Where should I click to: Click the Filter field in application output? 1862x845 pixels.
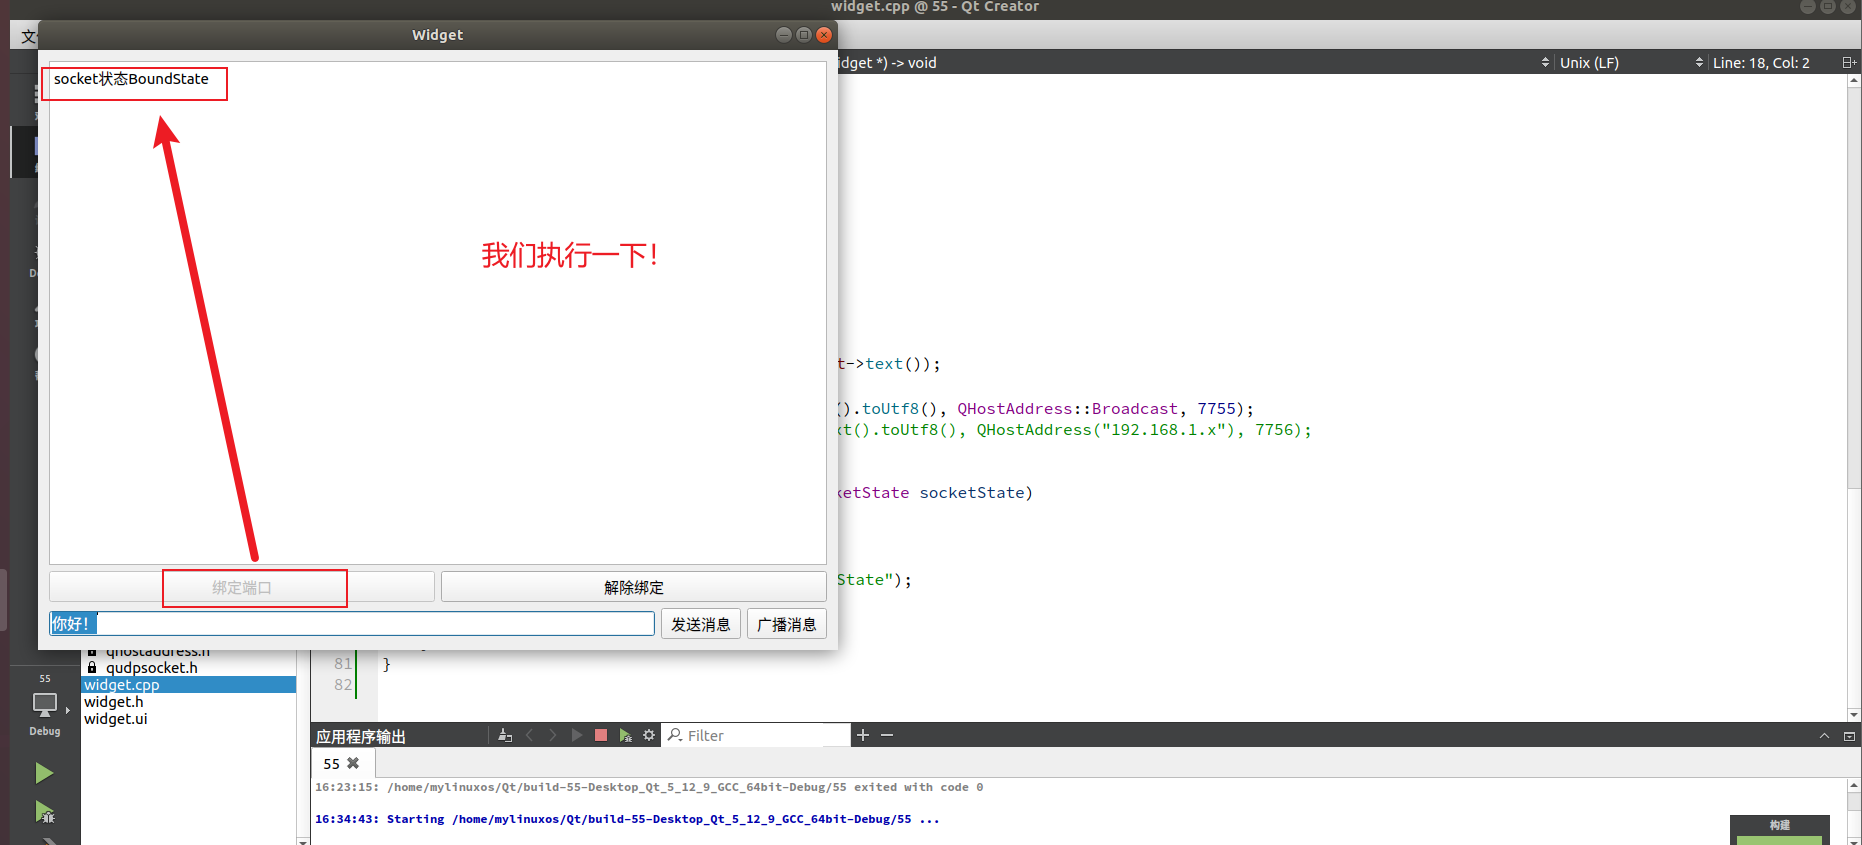coord(757,735)
